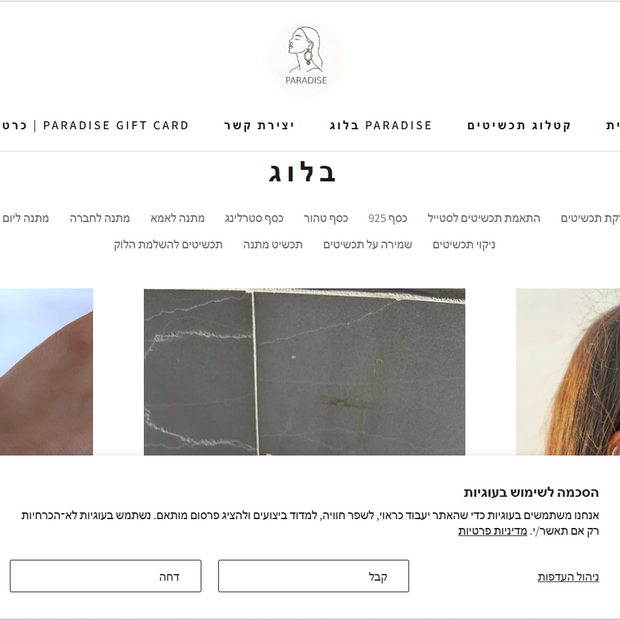Choose תכשיט מתנה blog tag
The width and height of the screenshot is (620, 620).
tap(273, 245)
